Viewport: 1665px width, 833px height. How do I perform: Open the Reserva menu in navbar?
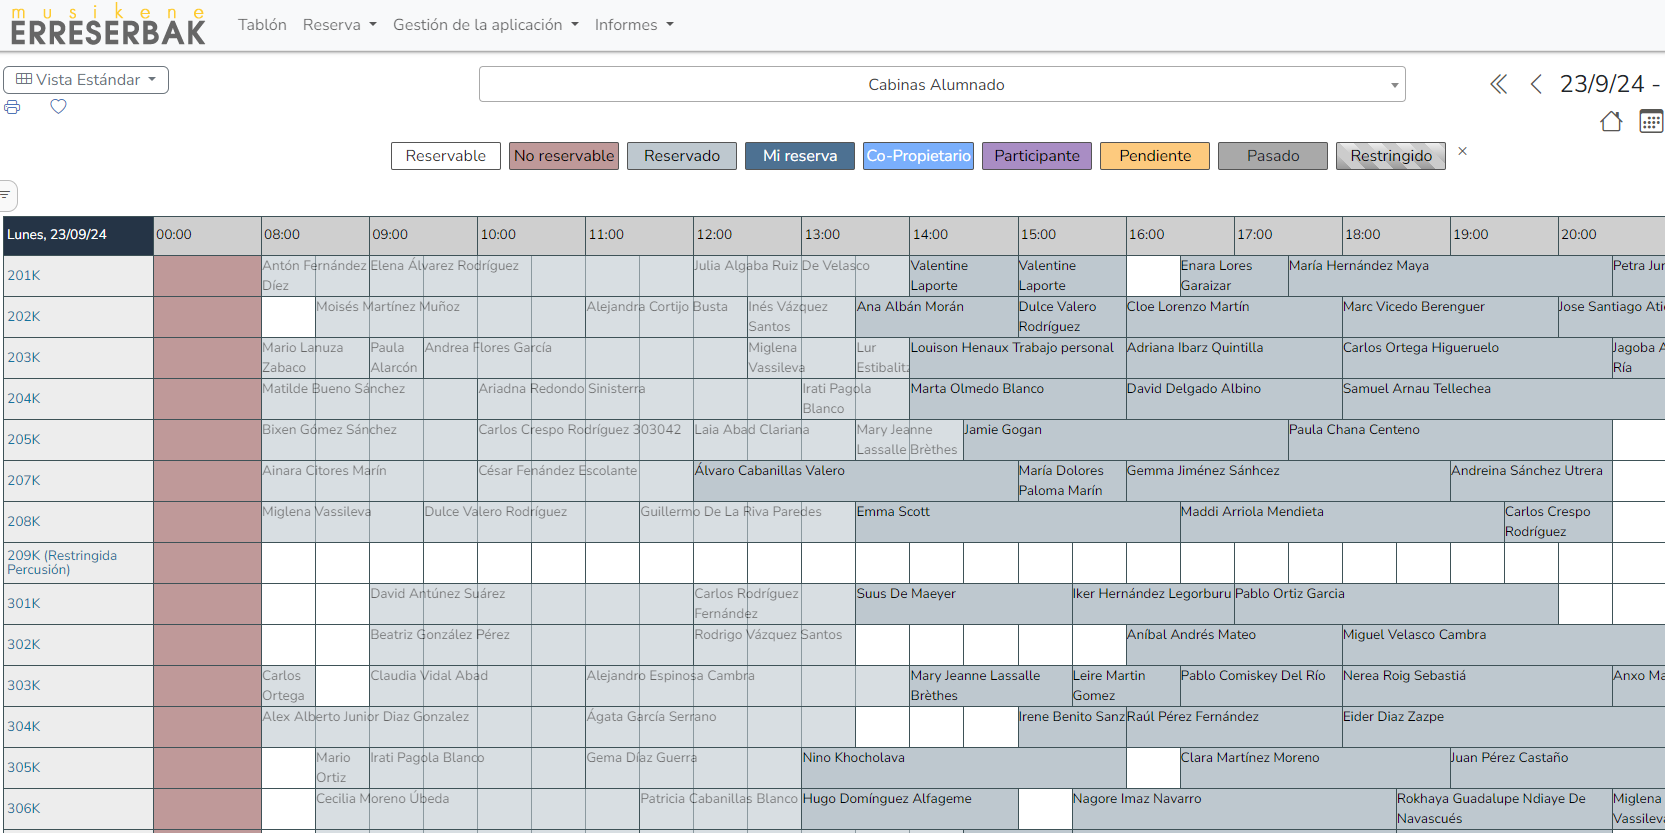coord(339,25)
